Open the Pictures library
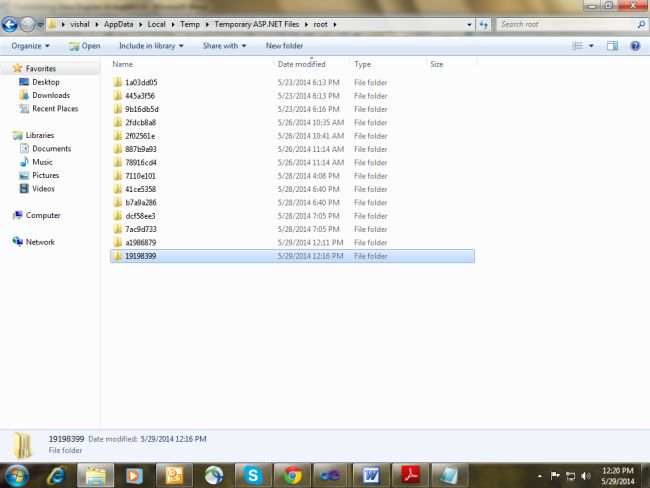This screenshot has width=650, height=488. [x=46, y=175]
